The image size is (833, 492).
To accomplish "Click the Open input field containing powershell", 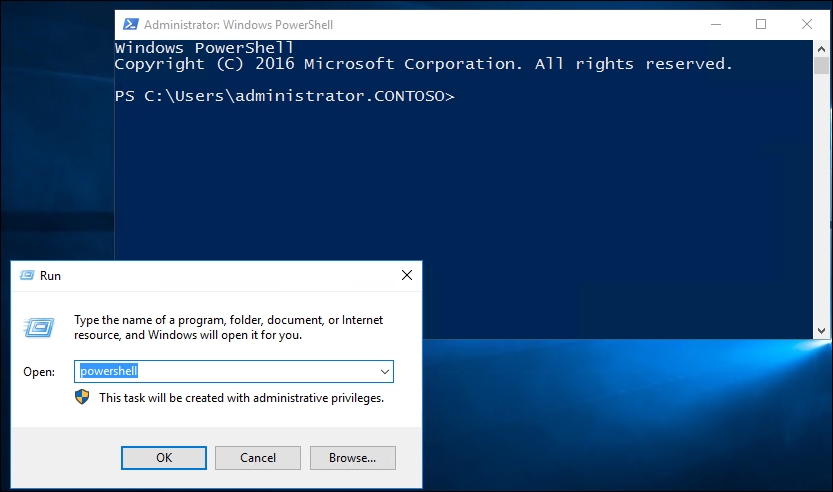I will pos(234,371).
